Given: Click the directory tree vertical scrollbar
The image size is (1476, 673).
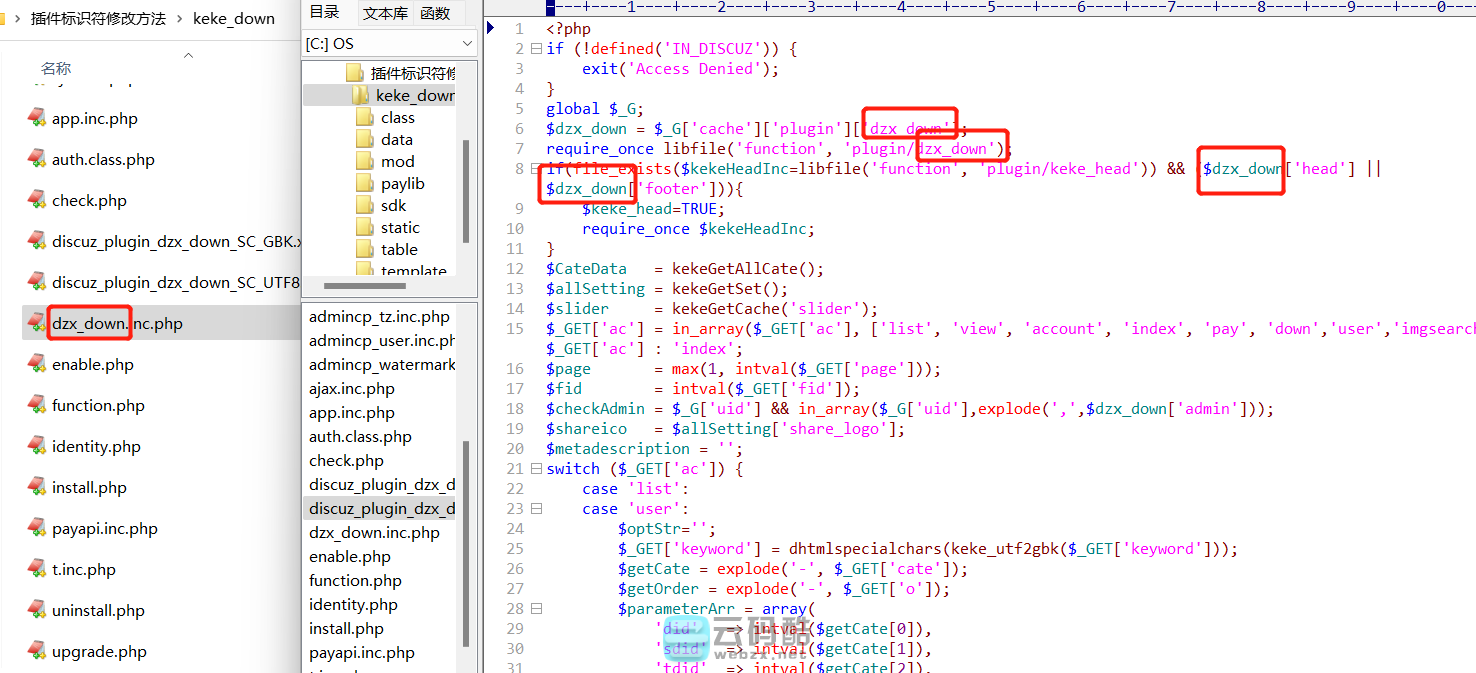Looking at the screenshot, I should pos(465,190).
